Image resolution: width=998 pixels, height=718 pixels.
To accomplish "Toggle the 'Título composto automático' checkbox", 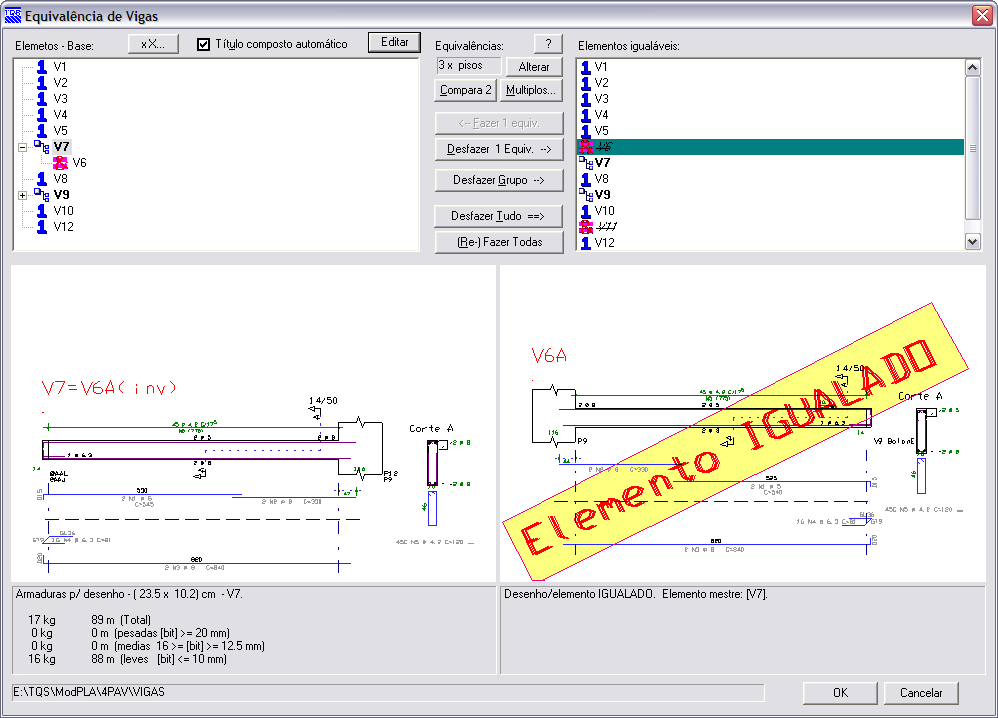I will point(204,44).
